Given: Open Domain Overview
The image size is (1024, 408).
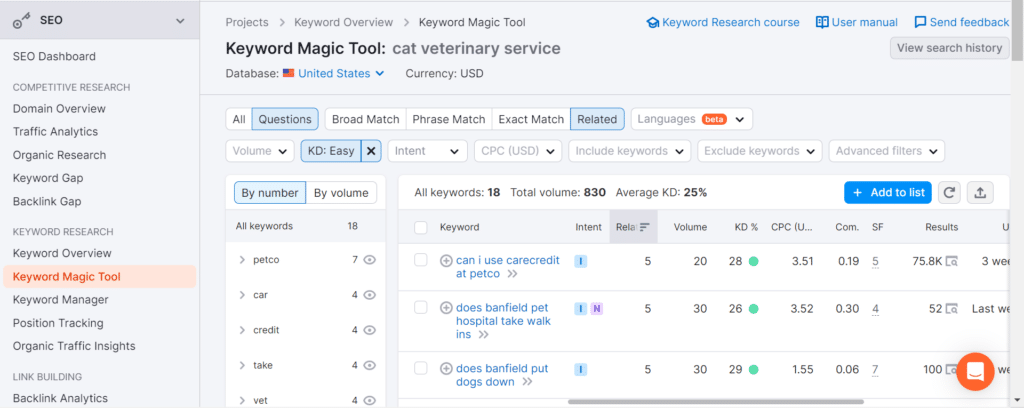Looking at the screenshot, I should pos(59,108).
